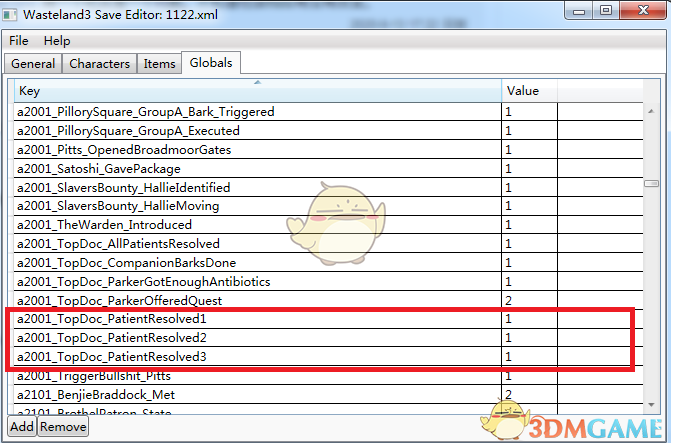This screenshot has height=447, width=673.
Task: Grab the vertical scrollbar thumb
Action: tap(651, 184)
